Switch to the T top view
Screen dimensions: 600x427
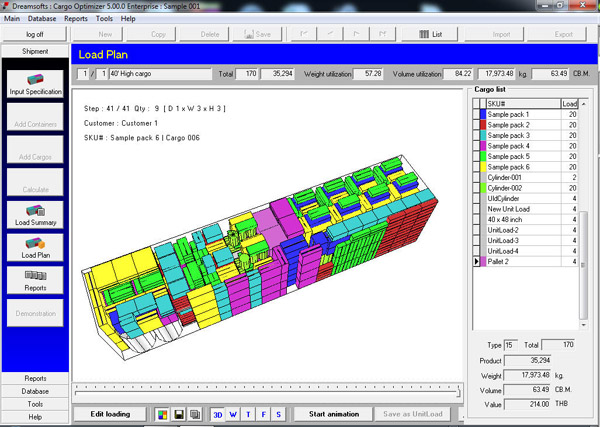248,414
